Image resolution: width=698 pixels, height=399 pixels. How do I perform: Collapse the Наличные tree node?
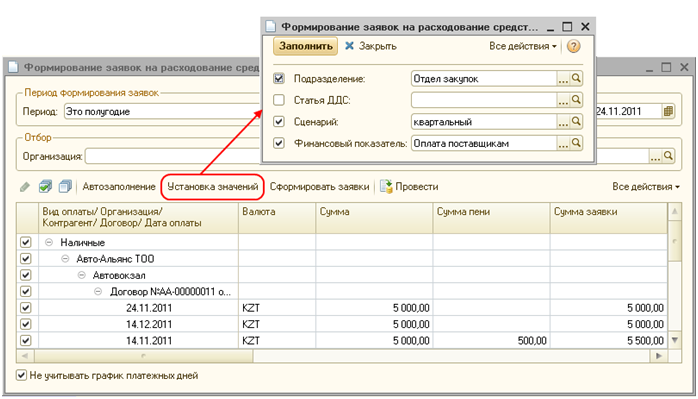click(49, 242)
